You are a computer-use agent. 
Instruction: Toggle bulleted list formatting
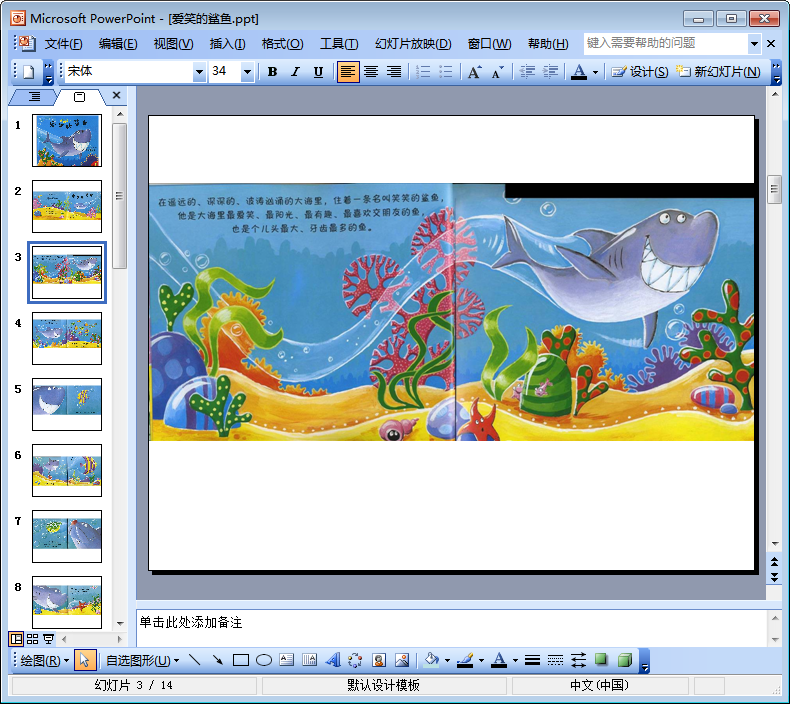coord(446,72)
